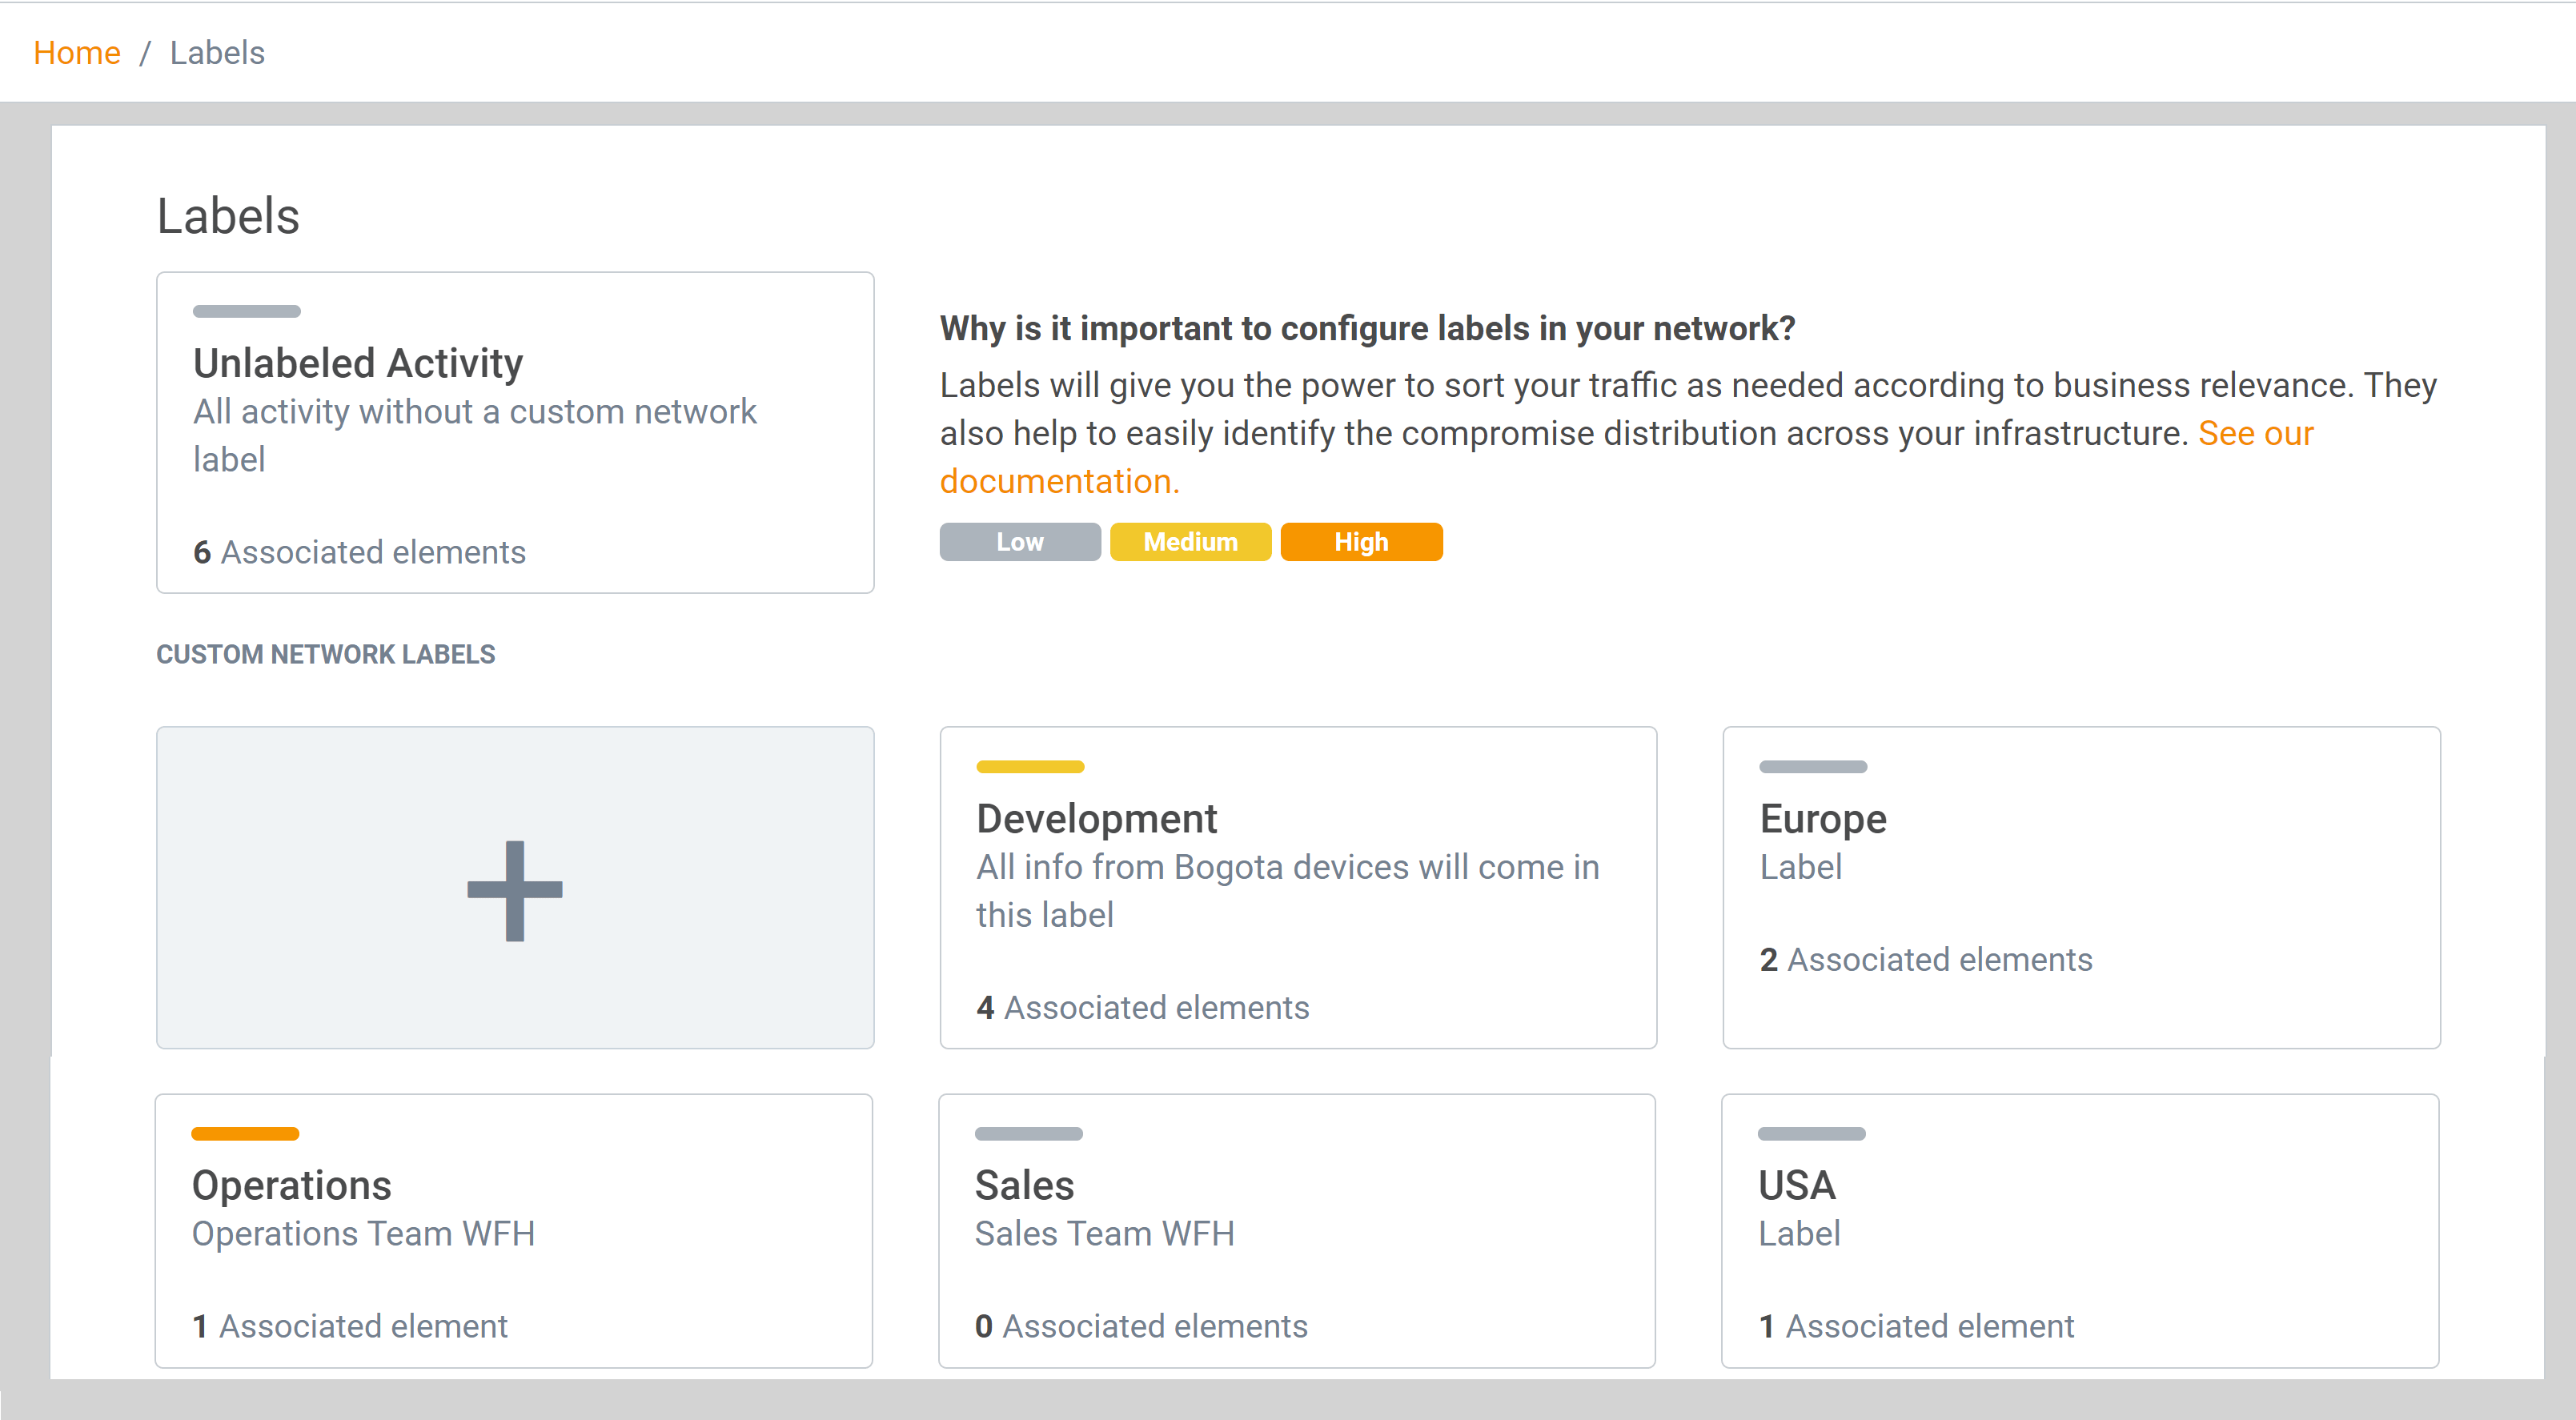Viewport: 2576px width, 1420px height.
Task: Click 4 Associated elements in Development
Action: (1142, 1007)
